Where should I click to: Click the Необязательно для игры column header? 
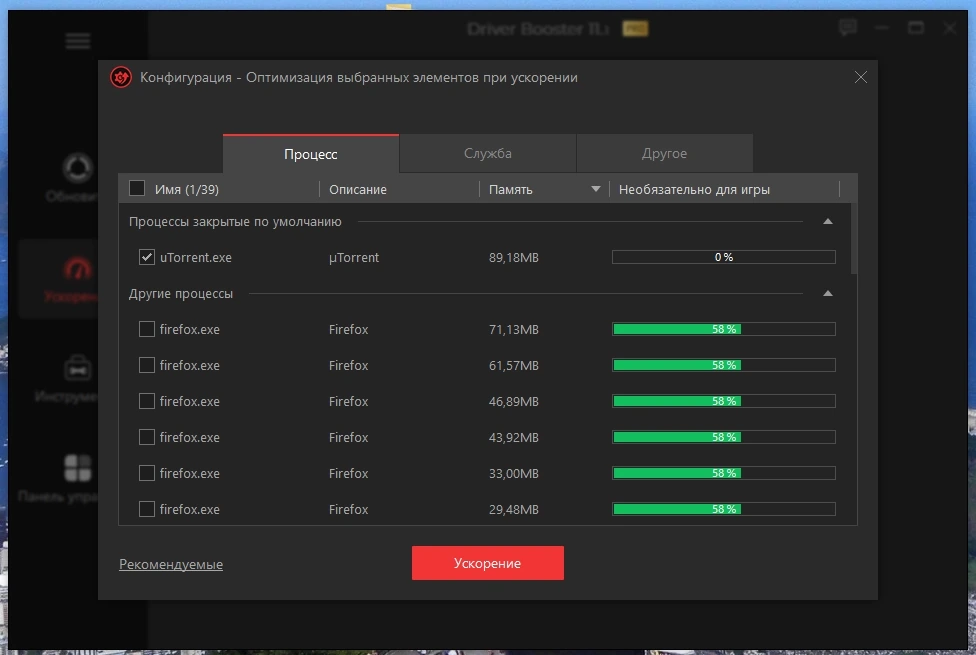(694, 189)
